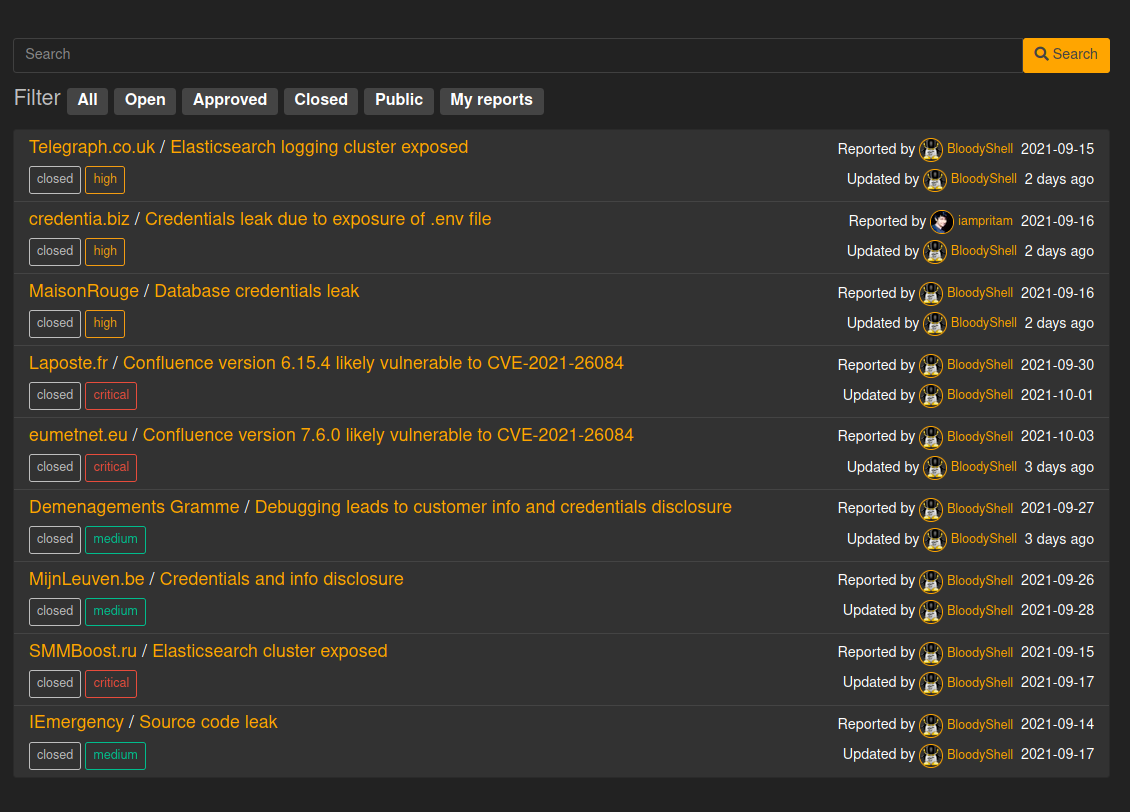1130x812 pixels.
Task: Focus the Search text field
Action: coord(517,55)
